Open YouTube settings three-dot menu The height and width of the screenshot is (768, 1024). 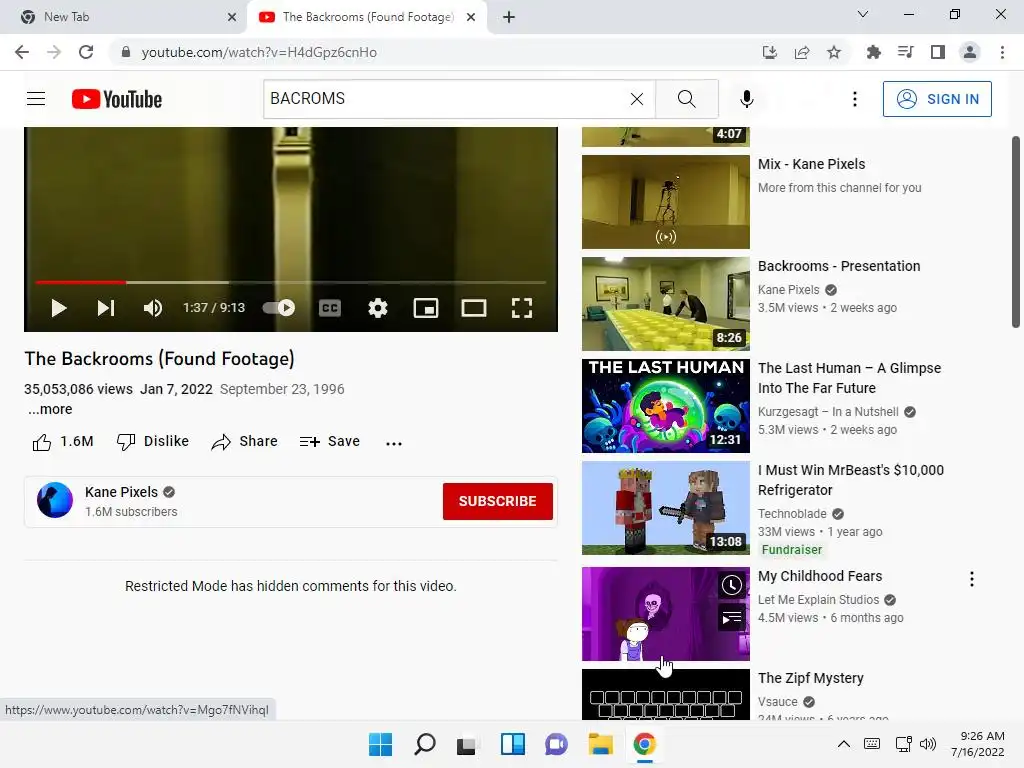click(854, 99)
